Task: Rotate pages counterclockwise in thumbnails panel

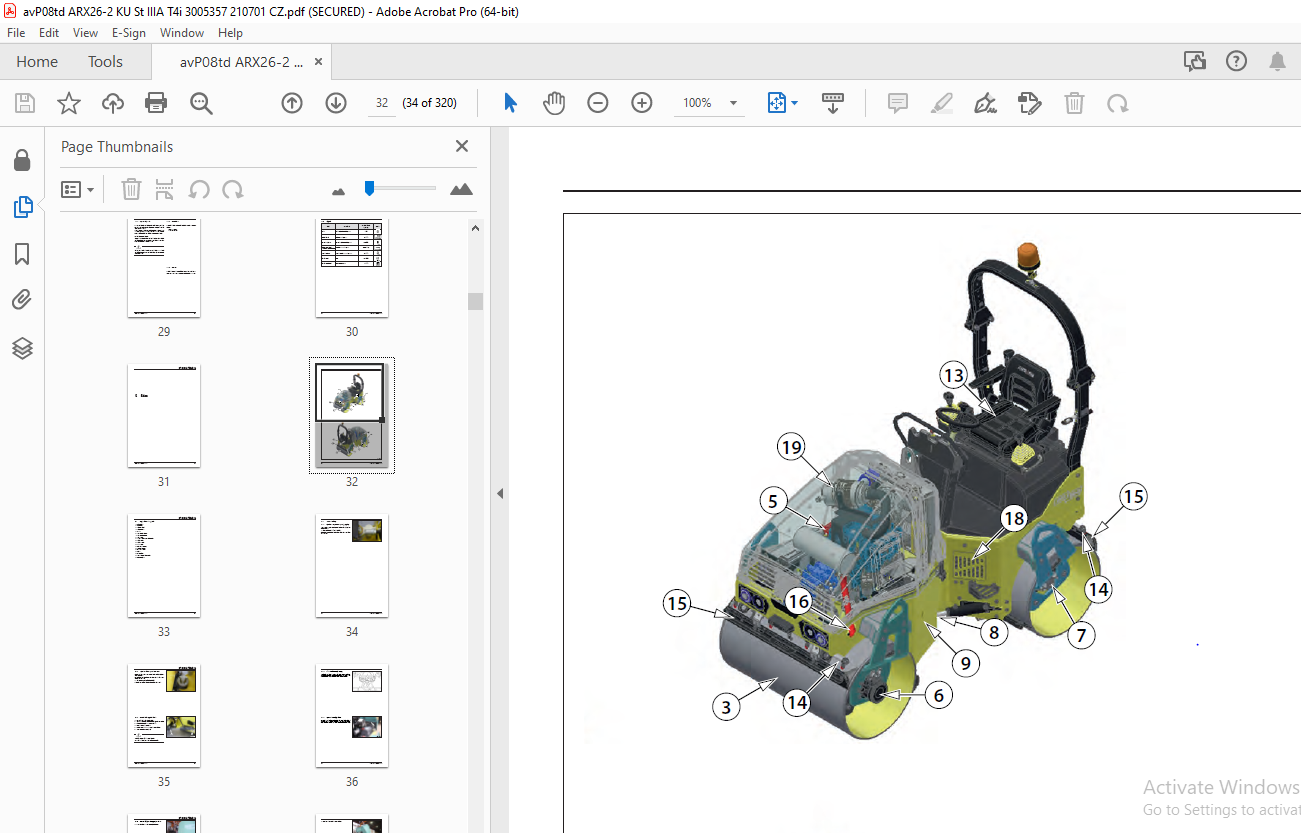Action: [199, 189]
